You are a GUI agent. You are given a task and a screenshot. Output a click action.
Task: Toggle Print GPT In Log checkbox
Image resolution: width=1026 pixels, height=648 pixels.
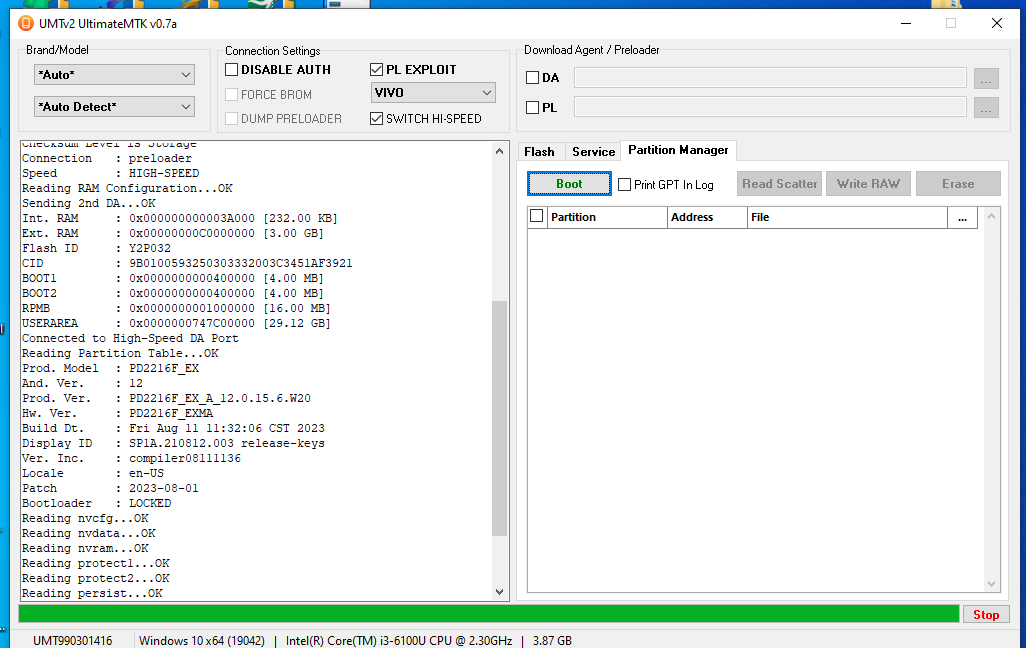pos(625,185)
